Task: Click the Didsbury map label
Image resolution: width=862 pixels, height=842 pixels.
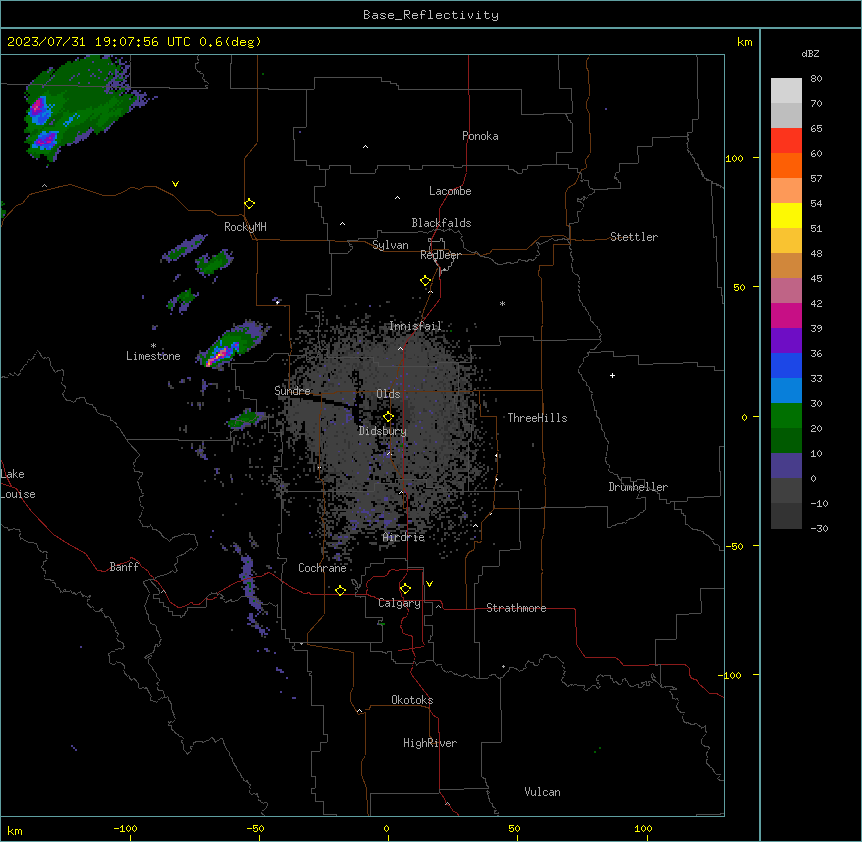Action: [383, 431]
